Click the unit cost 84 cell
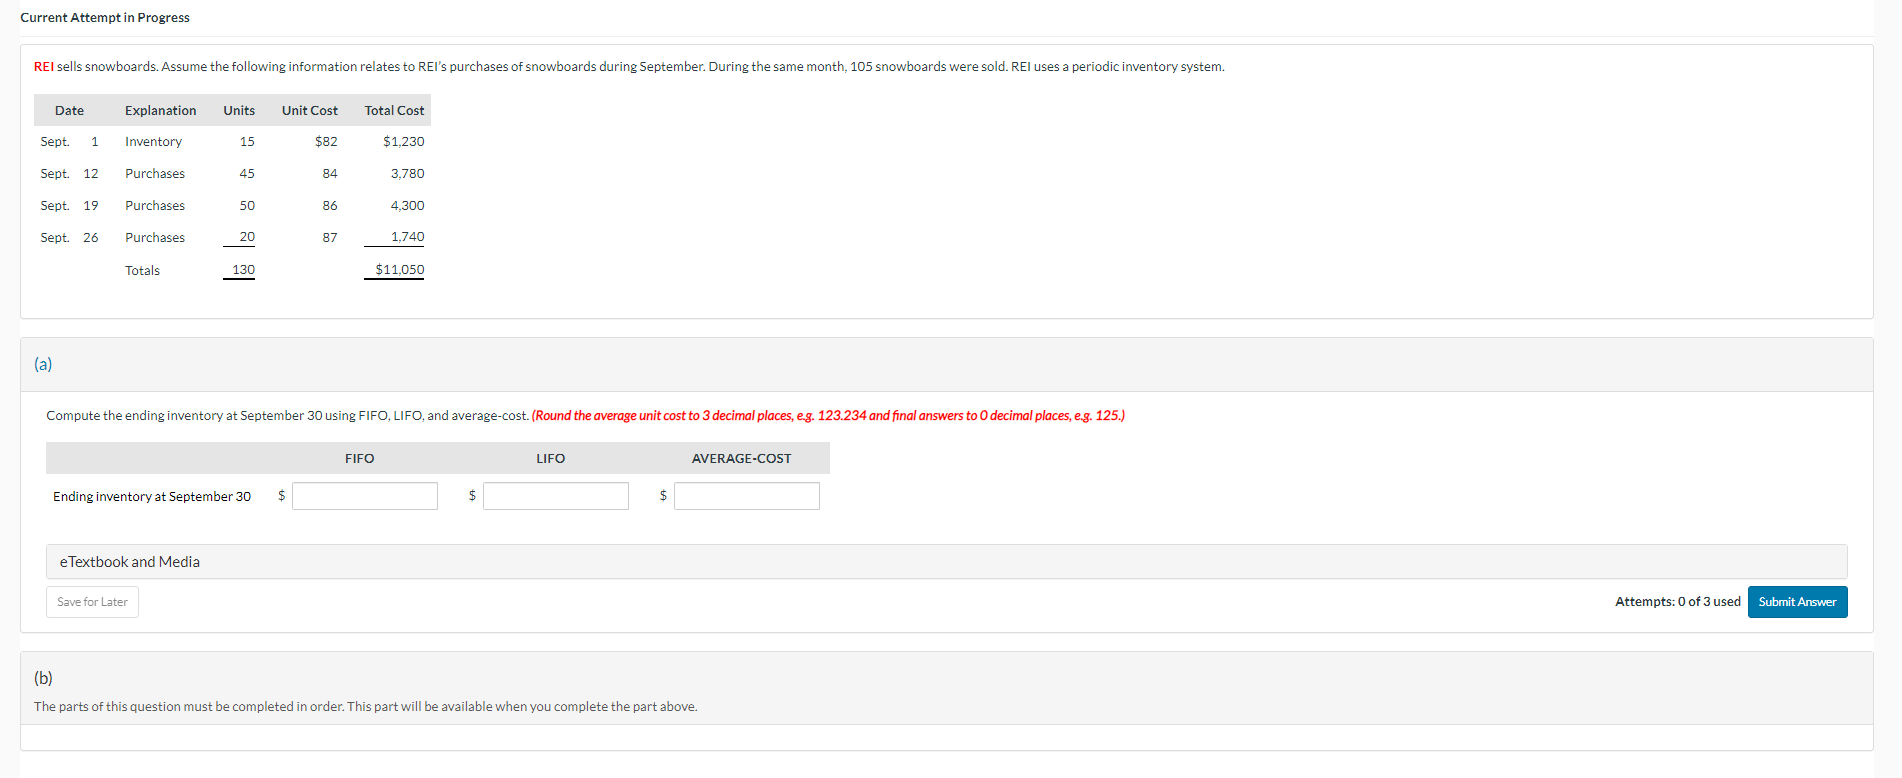The image size is (1902, 778). [x=330, y=174]
